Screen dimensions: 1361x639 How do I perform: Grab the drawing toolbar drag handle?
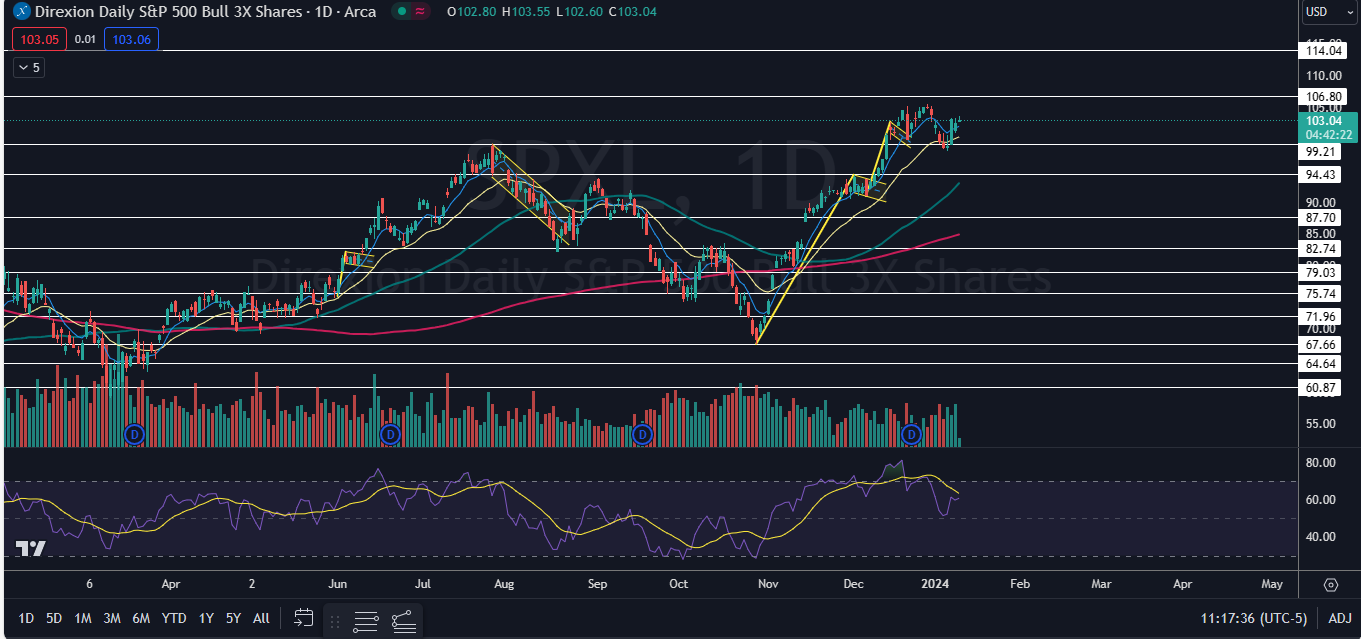[x=336, y=620]
